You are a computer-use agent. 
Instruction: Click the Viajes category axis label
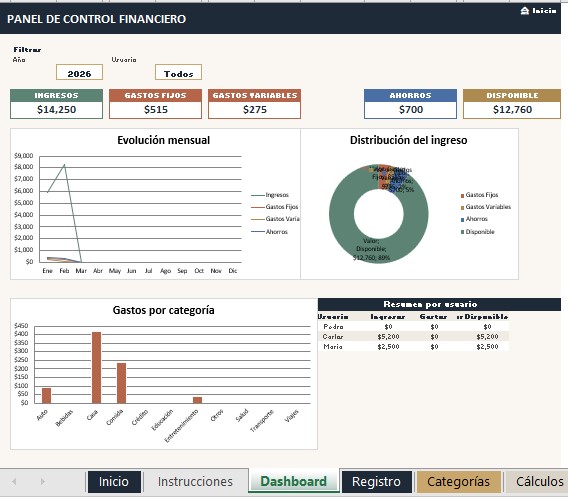click(x=292, y=416)
